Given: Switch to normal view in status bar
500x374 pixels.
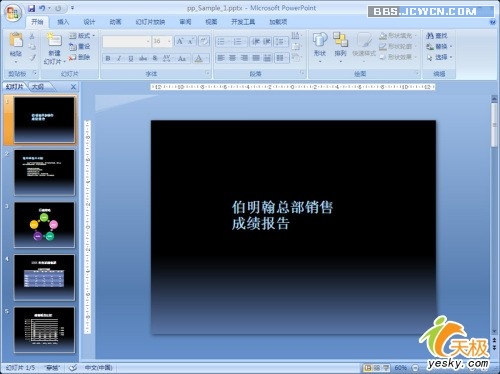Looking at the screenshot, I should (368, 368).
